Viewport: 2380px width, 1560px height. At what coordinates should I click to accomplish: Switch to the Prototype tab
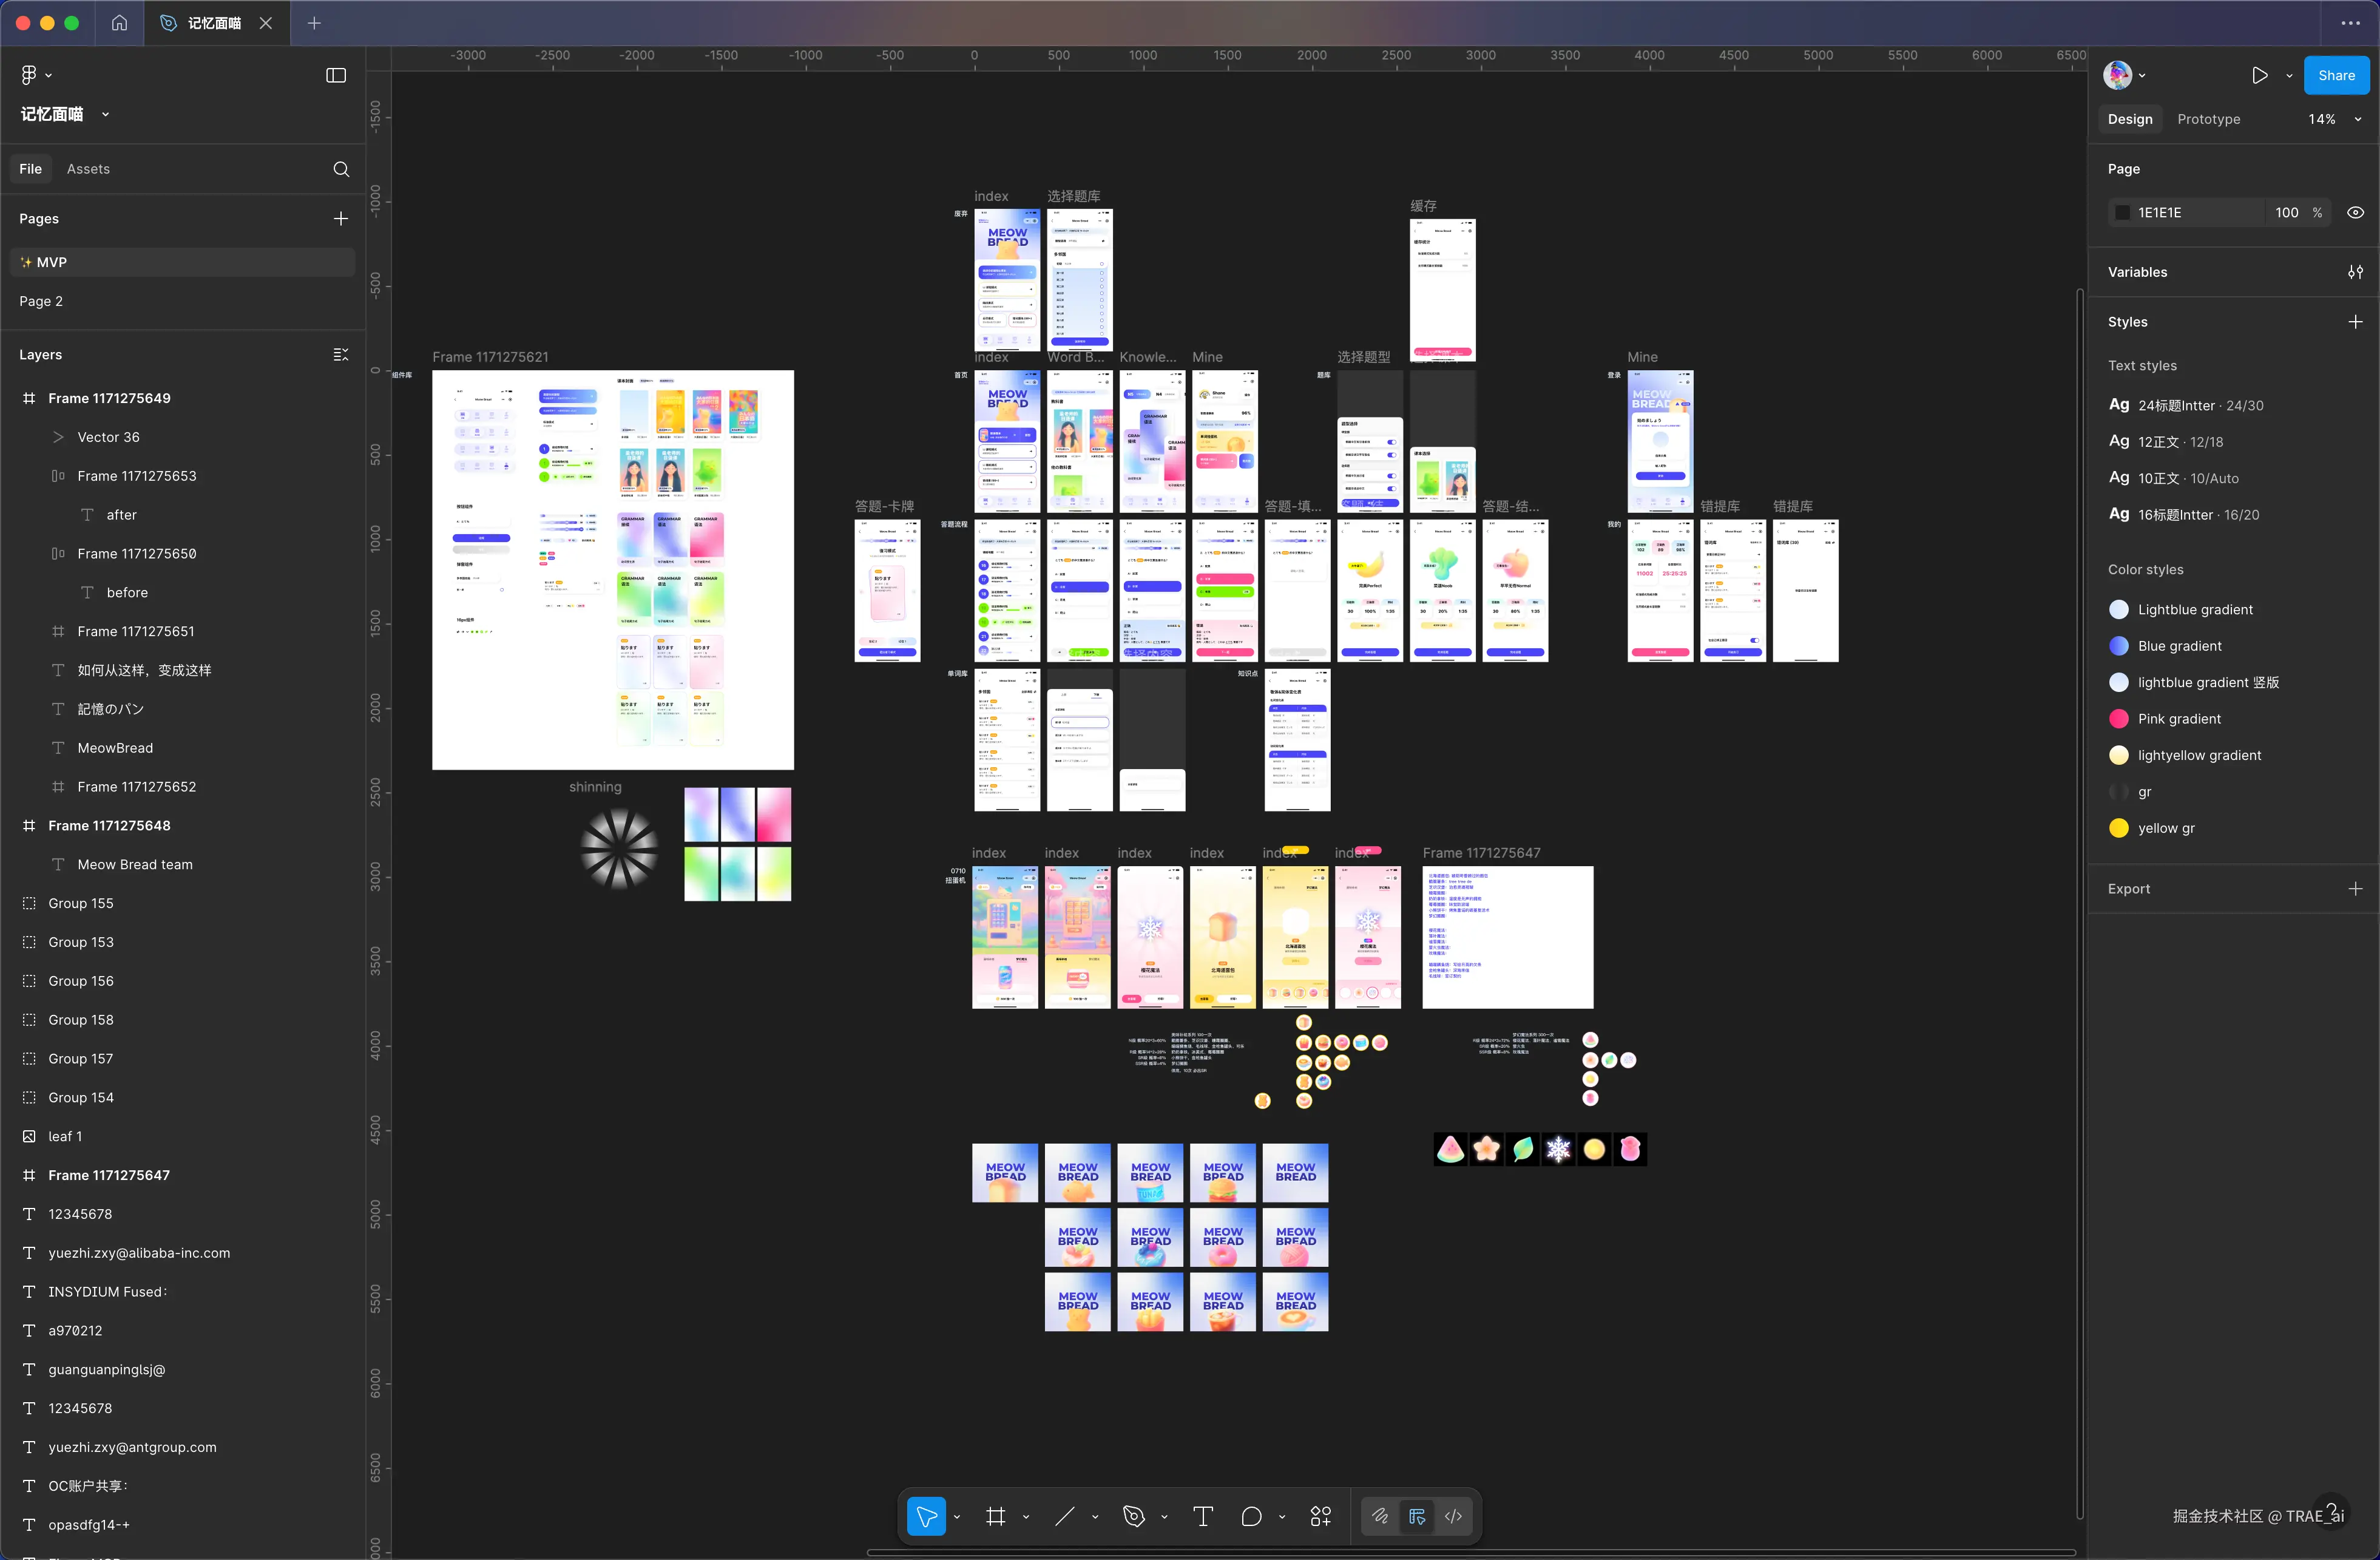coord(2208,119)
